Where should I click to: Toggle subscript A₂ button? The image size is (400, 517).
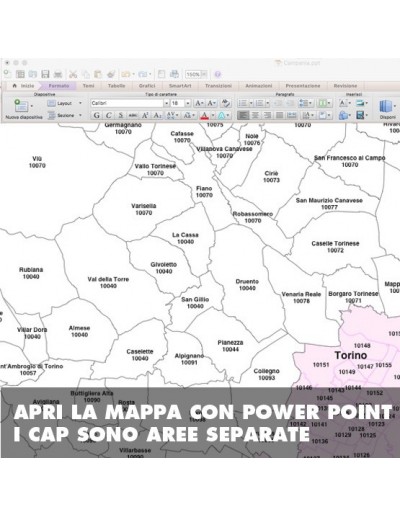point(157,115)
